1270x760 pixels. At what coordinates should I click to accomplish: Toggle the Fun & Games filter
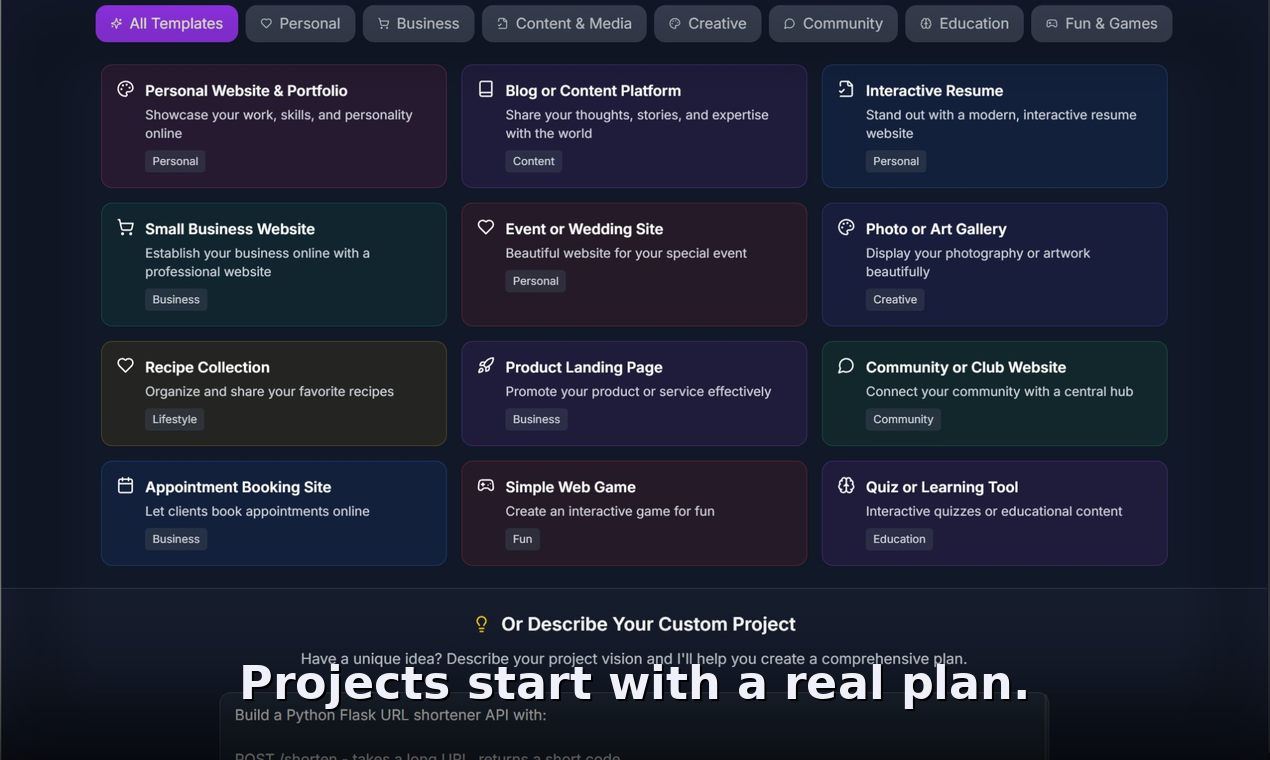(1101, 23)
